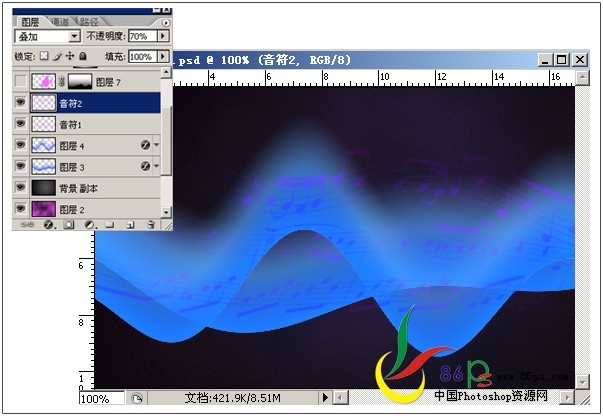The height and width of the screenshot is (416, 603).
Task: Click layer style effects icon on 图层 3
Action: [x=145, y=166]
